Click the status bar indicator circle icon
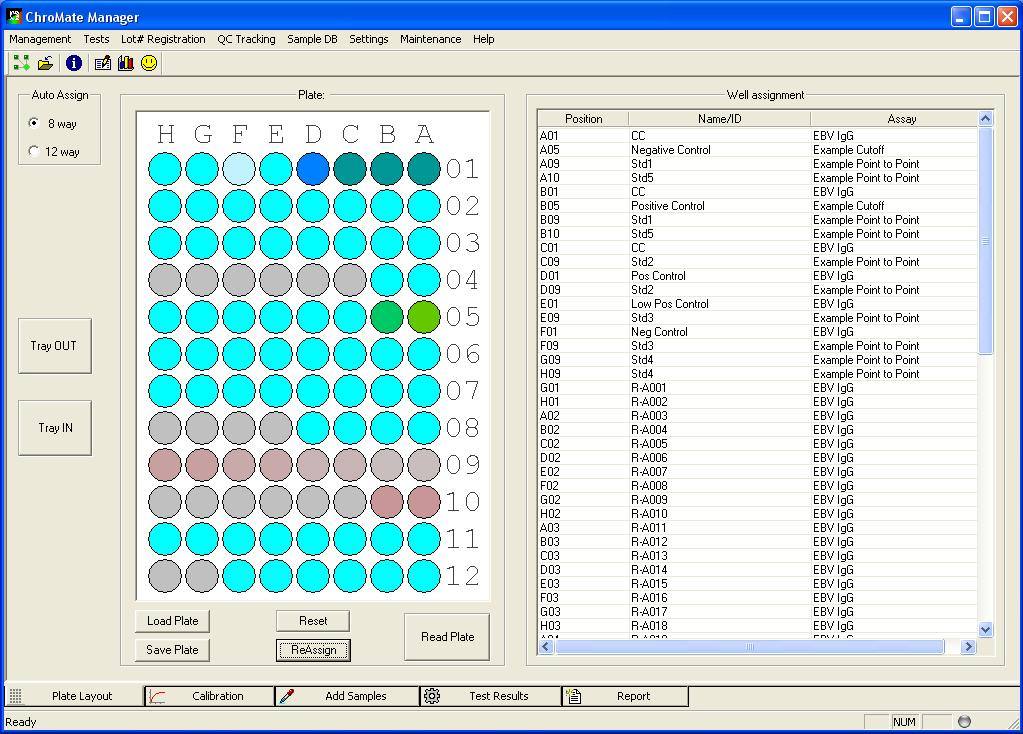Viewport: 1023px width, 734px height. pyautogui.click(x=964, y=722)
